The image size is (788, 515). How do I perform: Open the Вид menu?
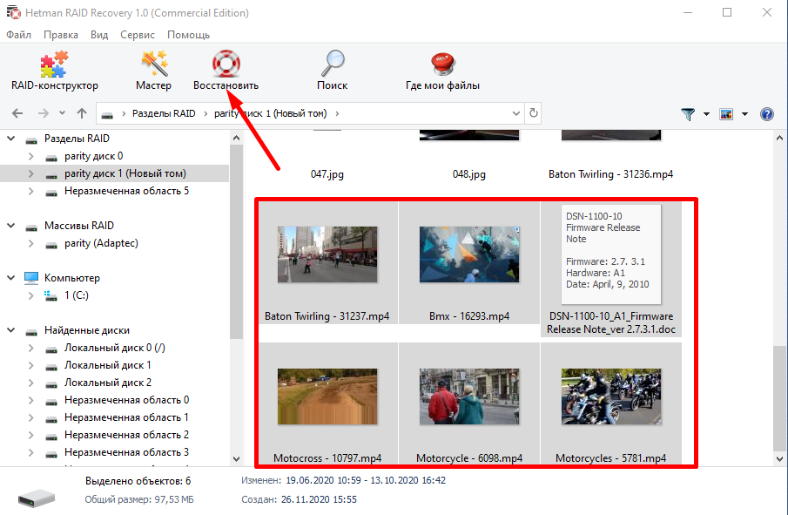click(x=99, y=35)
